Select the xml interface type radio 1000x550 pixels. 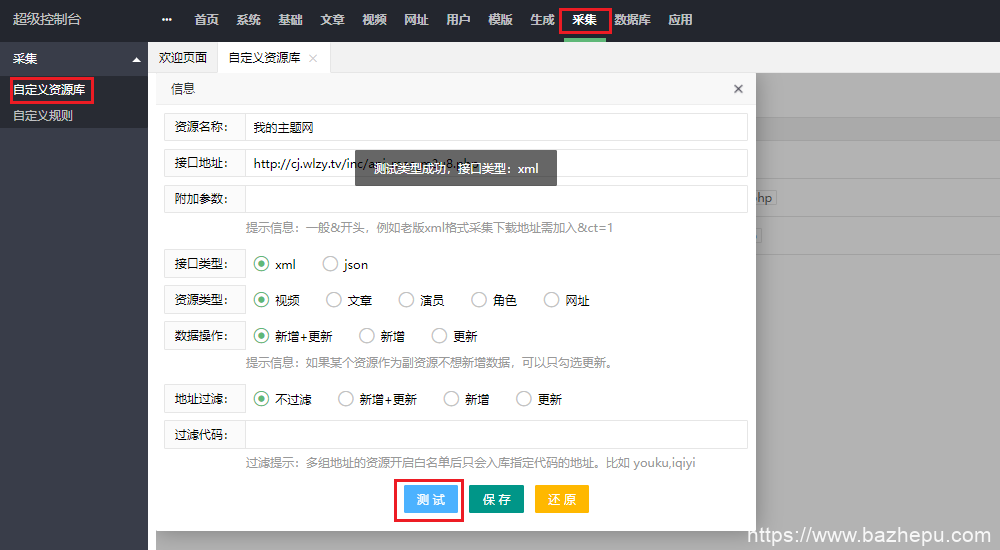click(262, 265)
